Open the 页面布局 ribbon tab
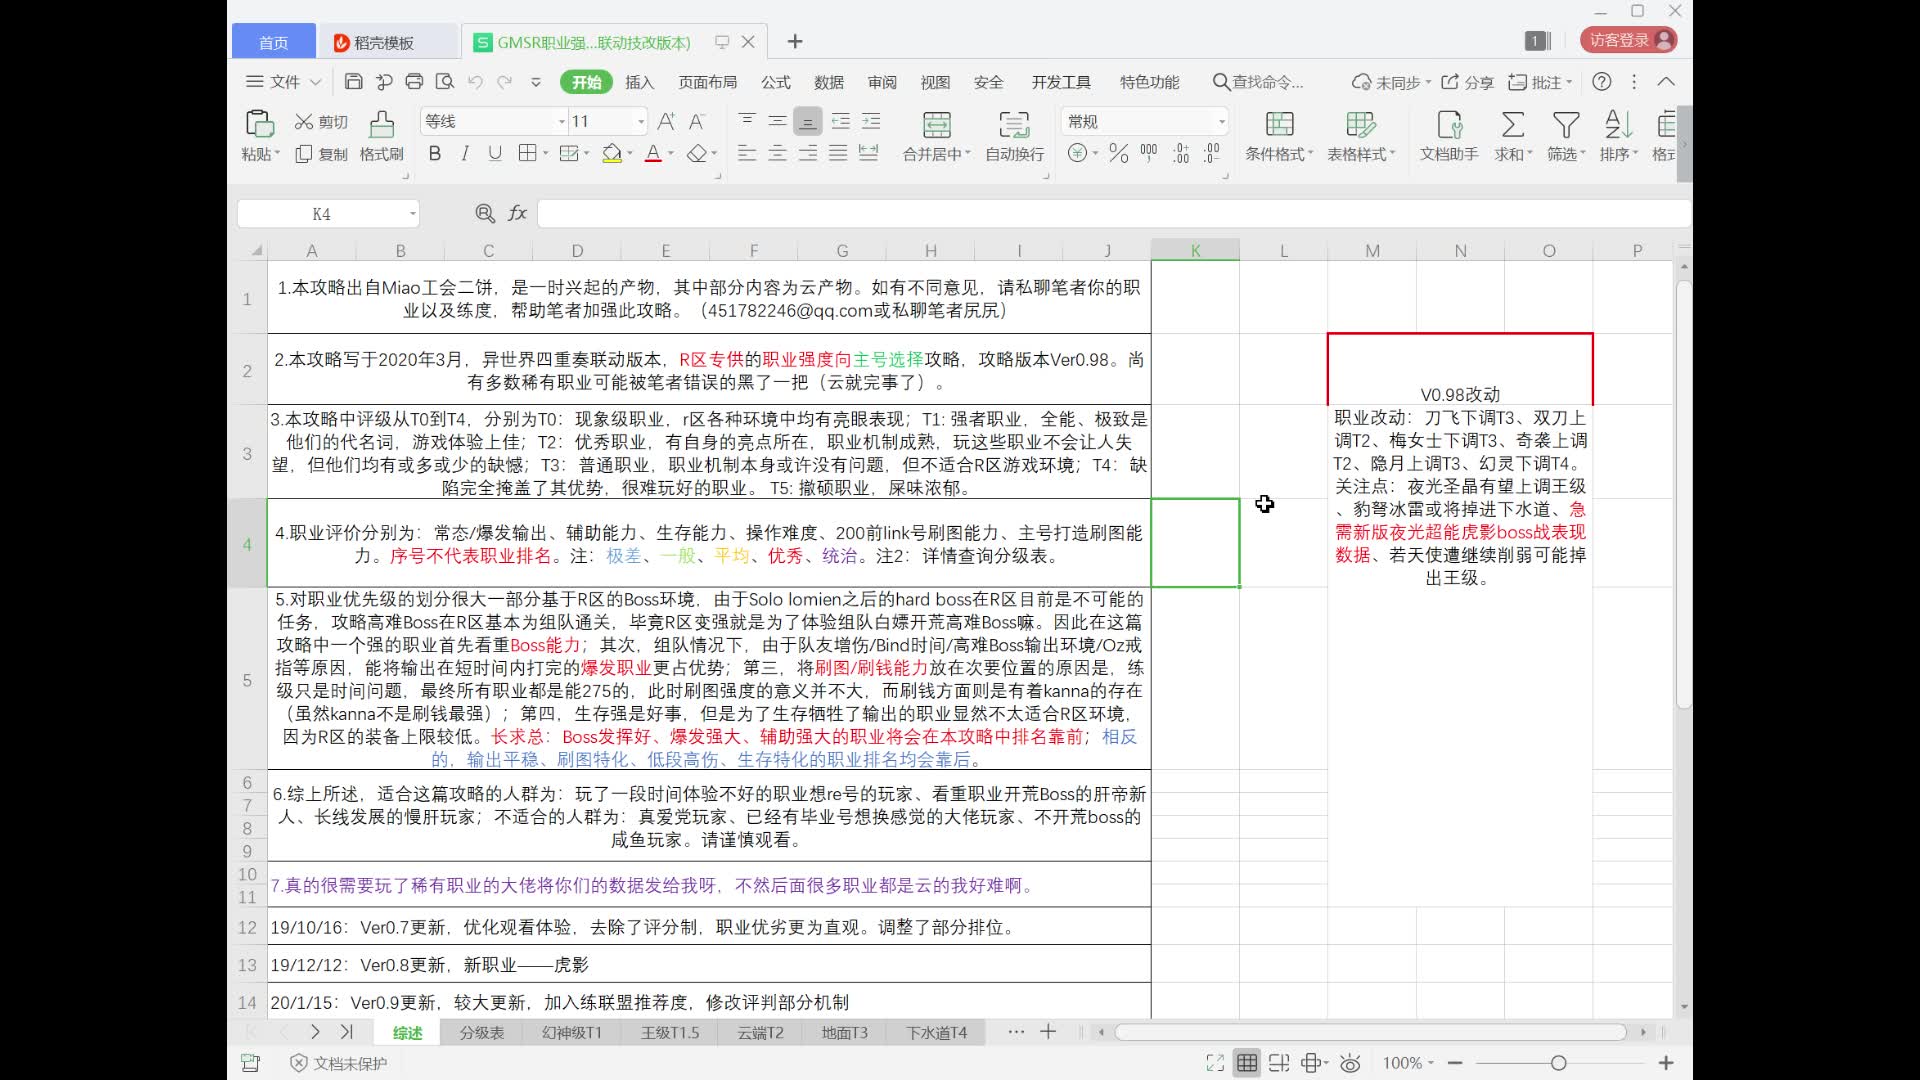This screenshot has width=1920, height=1080. point(707,82)
